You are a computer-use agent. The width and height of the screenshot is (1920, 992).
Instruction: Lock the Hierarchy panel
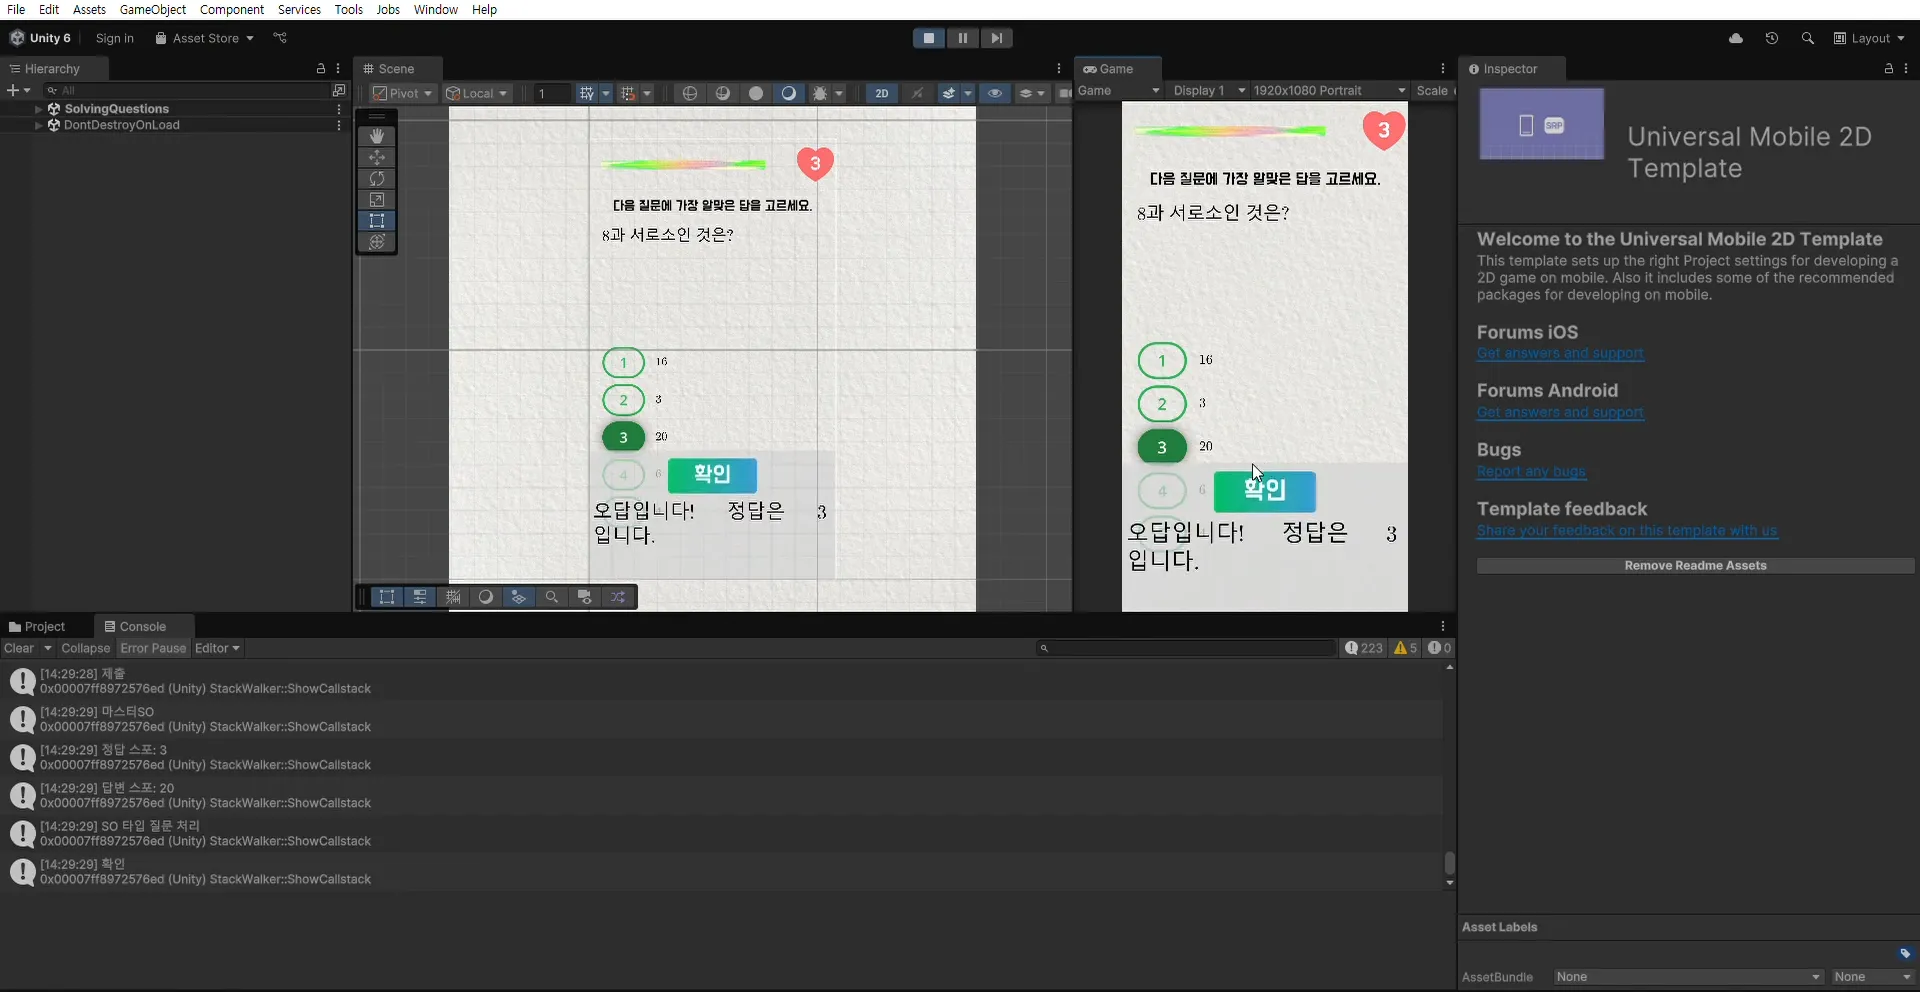point(321,68)
